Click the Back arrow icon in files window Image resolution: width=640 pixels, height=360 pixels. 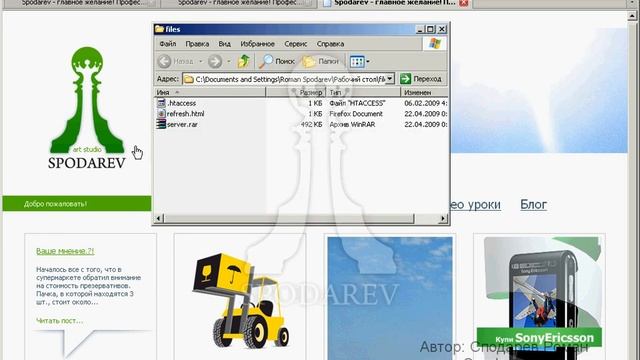click(x=164, y=62)
